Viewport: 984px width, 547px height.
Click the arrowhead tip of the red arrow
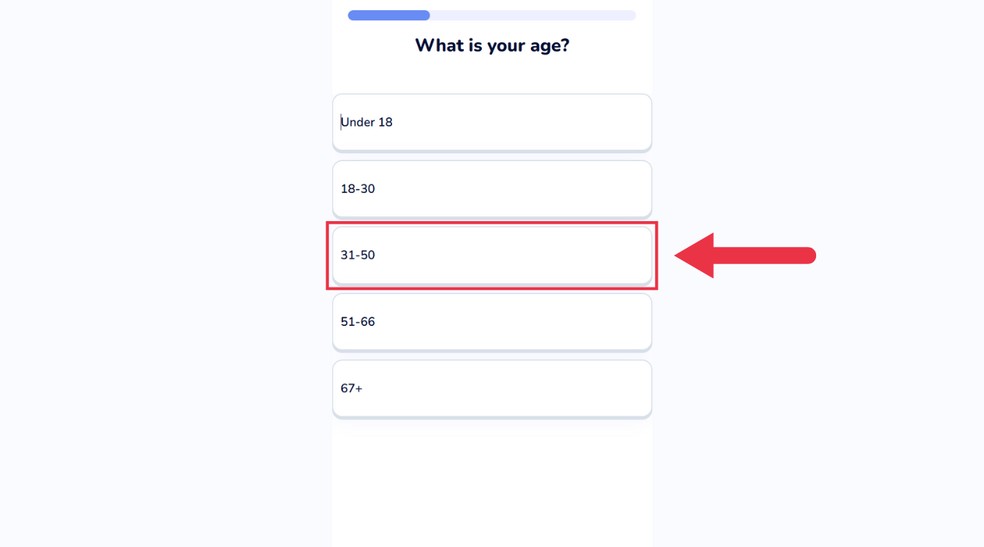click(679, 256)
